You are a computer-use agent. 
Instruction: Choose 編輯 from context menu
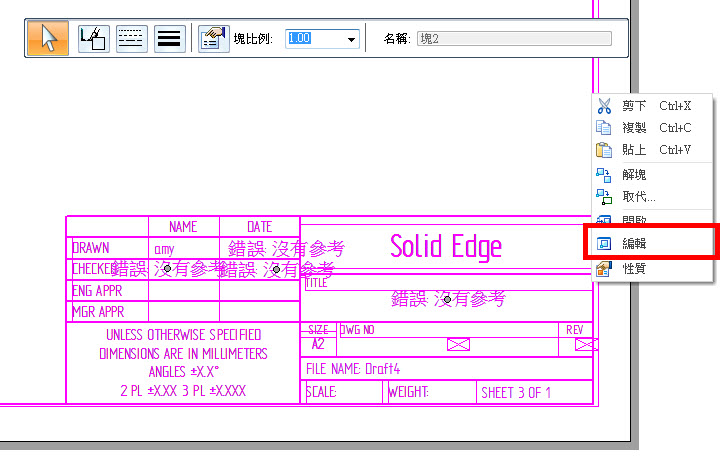coord(652,244)
